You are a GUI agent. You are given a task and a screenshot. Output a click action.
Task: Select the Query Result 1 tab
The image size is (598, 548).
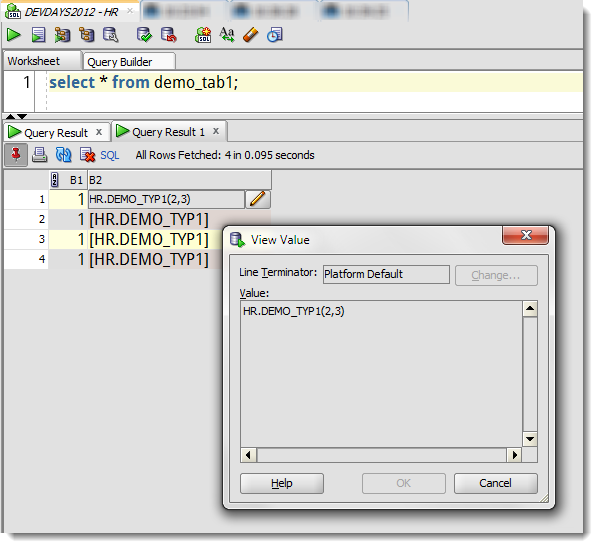[x=168, y=132]
